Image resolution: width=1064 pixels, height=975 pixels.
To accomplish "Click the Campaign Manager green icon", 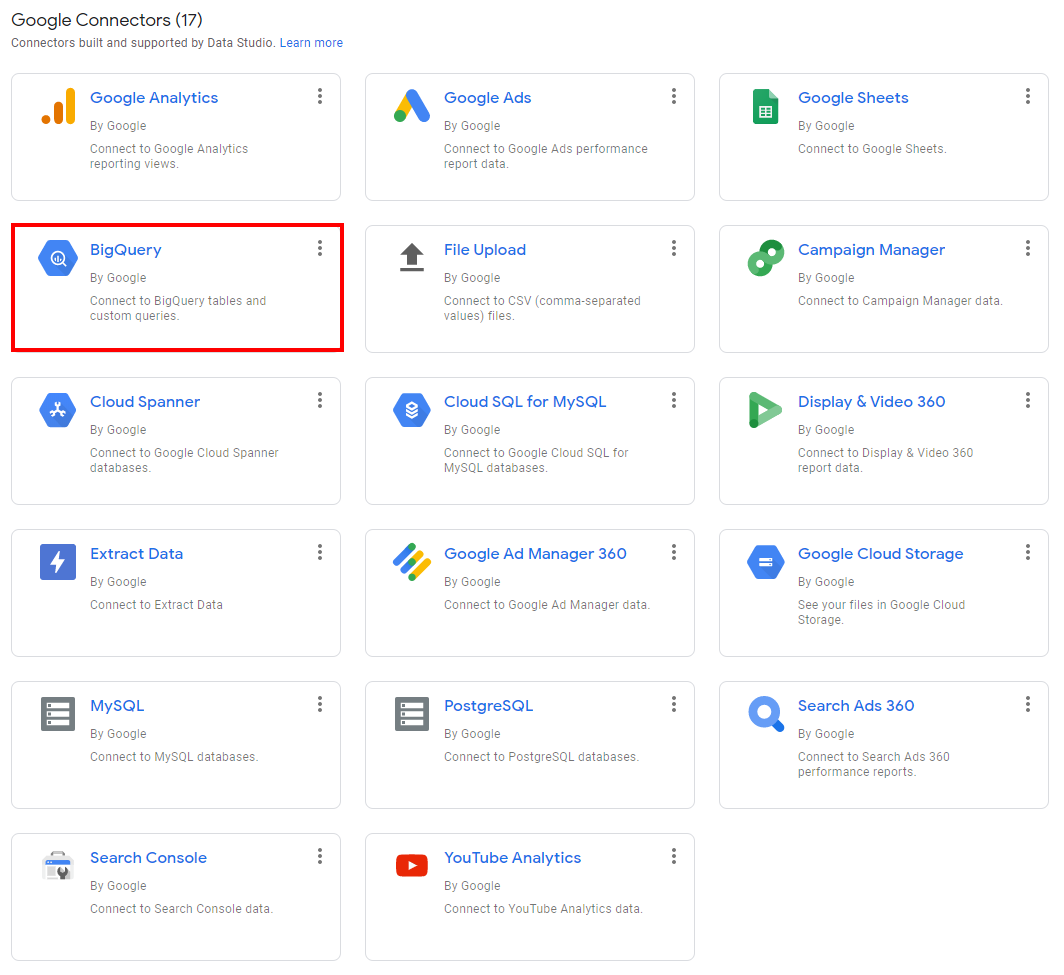I will [x=765, y=259].
